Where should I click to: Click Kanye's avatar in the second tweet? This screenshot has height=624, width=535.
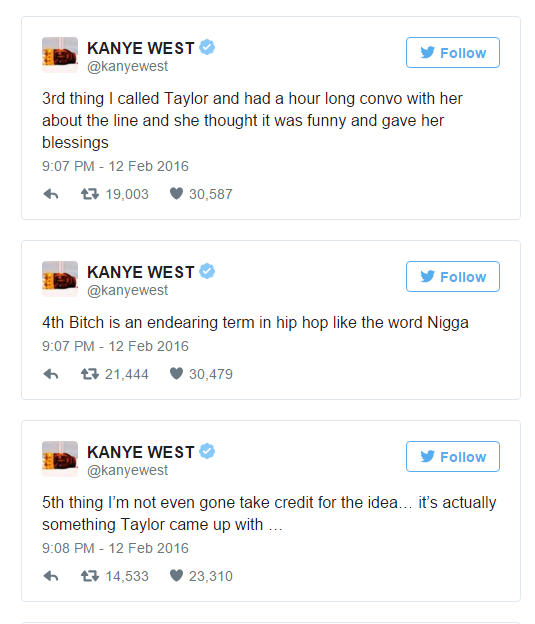(60, 279)
